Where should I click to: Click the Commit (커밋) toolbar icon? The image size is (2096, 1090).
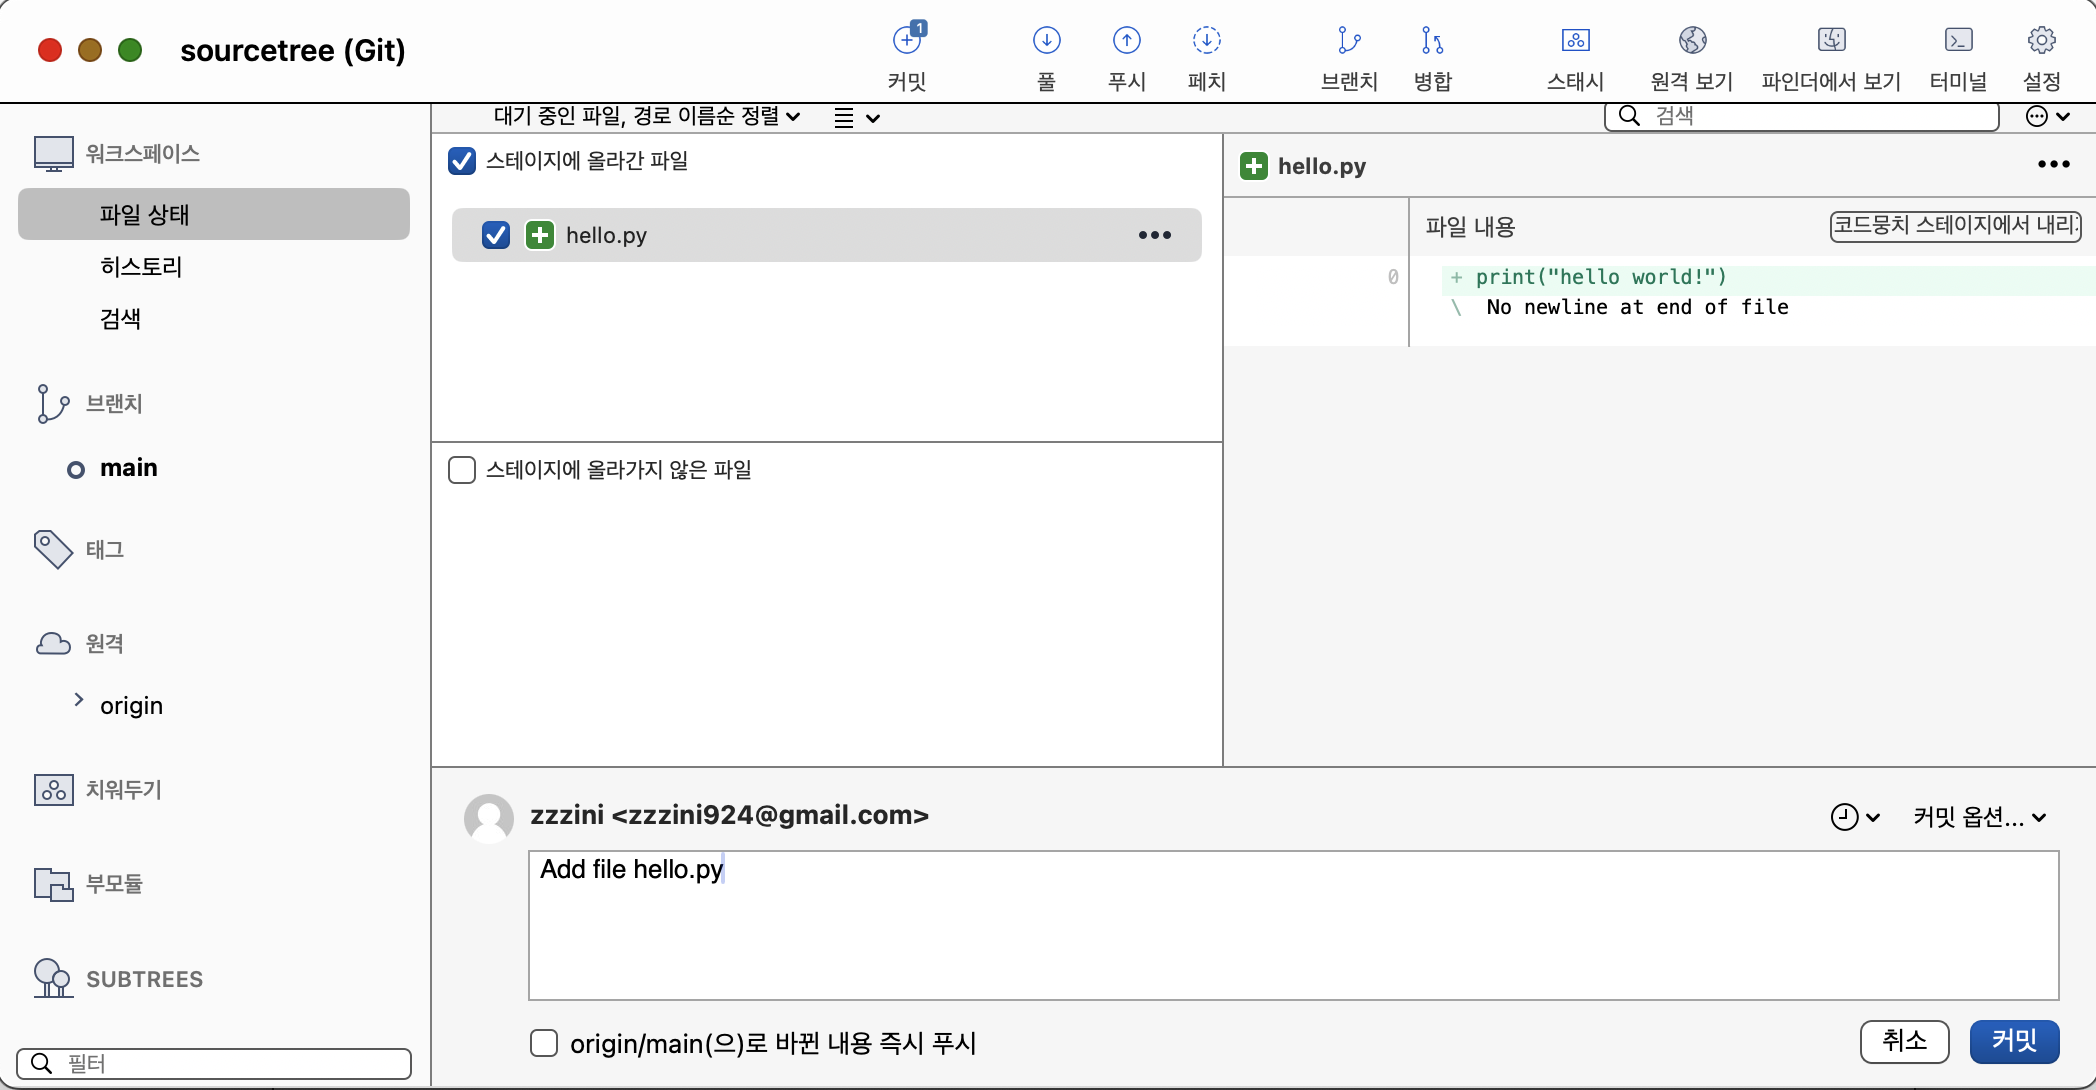[x=907, y=42]
